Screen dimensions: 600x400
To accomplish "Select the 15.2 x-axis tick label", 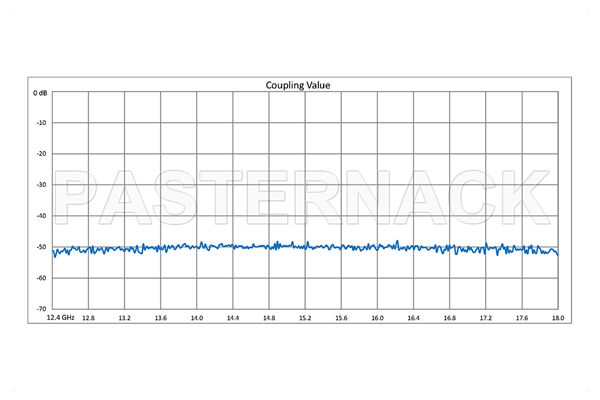I will pos(305,318).
